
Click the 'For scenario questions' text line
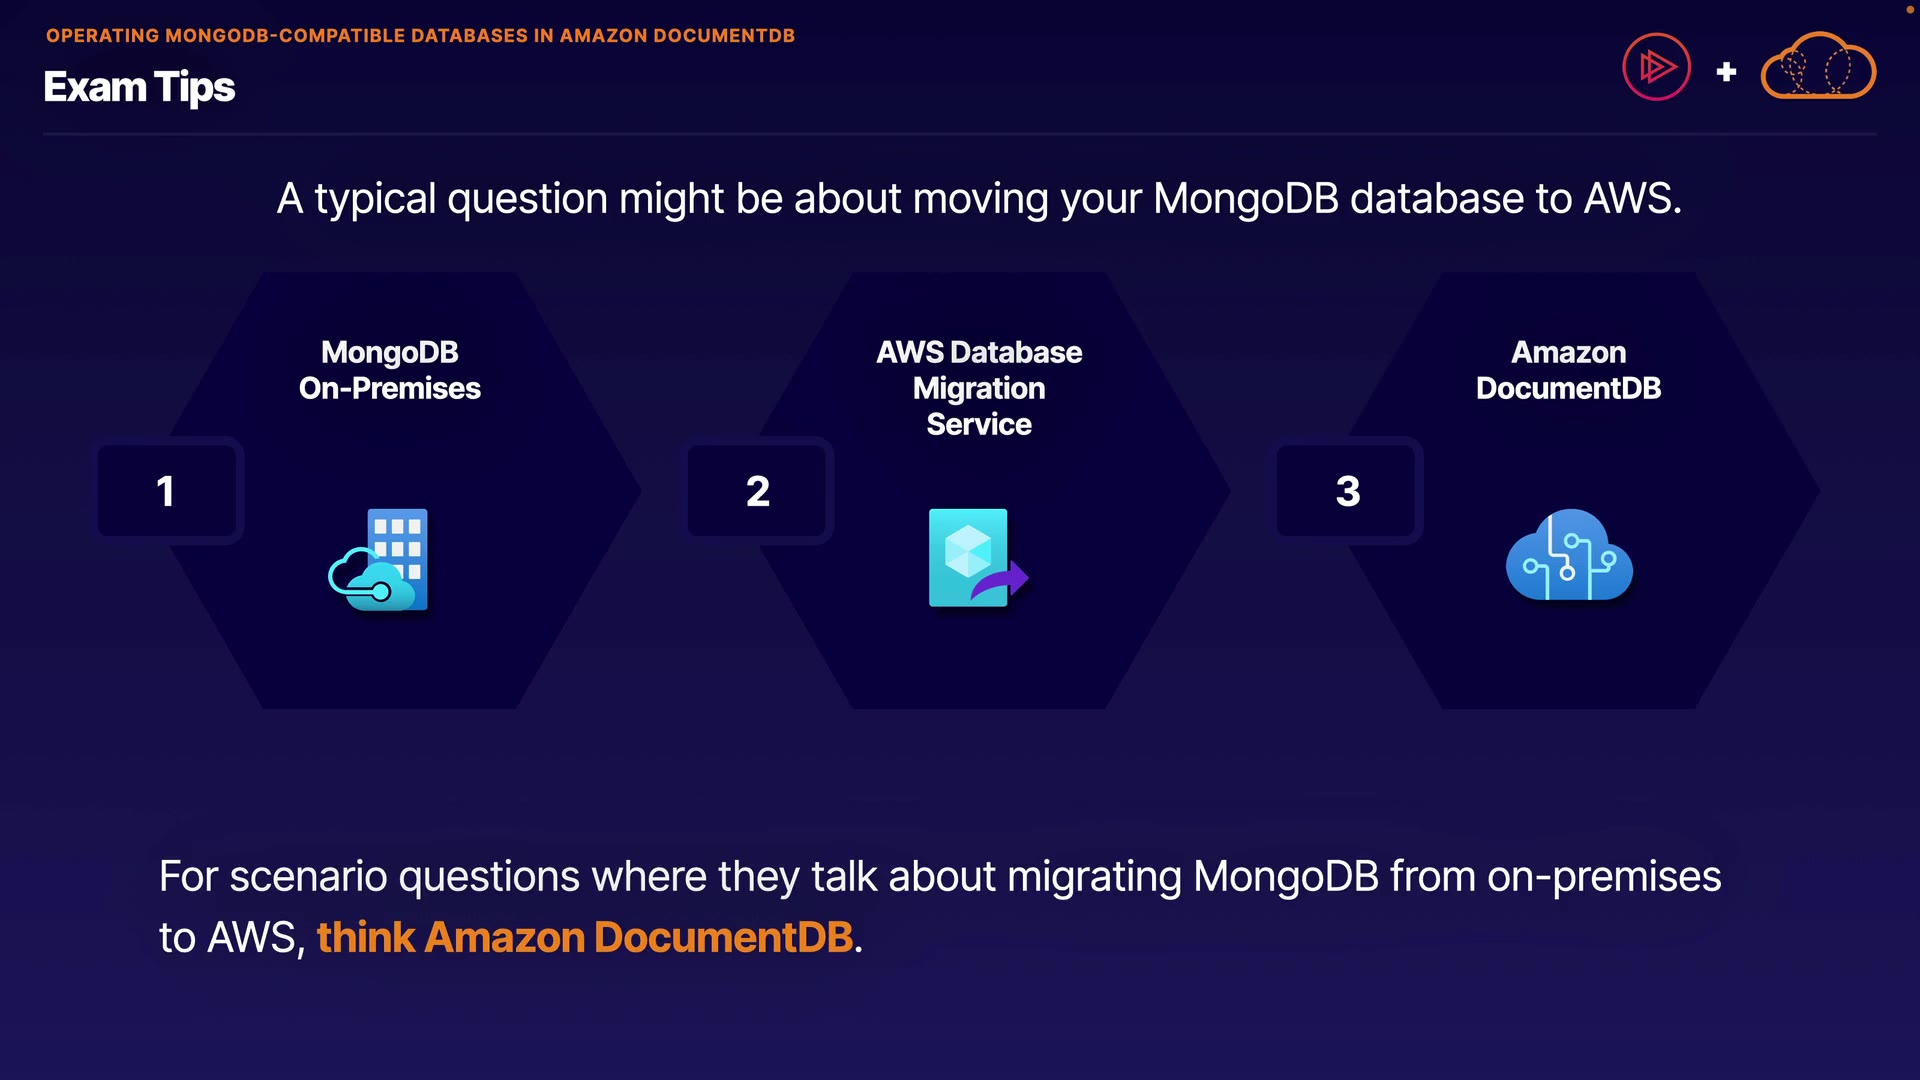pos(940,877)
